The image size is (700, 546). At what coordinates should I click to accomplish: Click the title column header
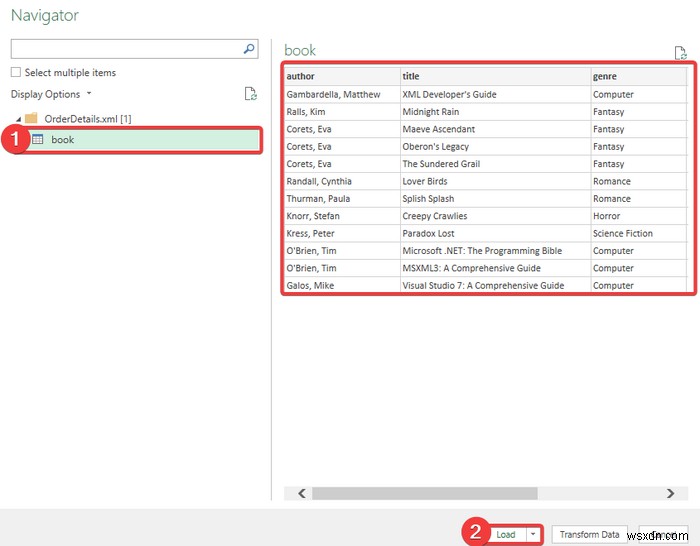tap(496, 76)
